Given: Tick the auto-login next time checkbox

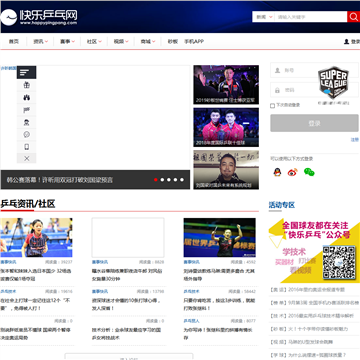Looking at the screenshot, I should [x=272, y=106].
